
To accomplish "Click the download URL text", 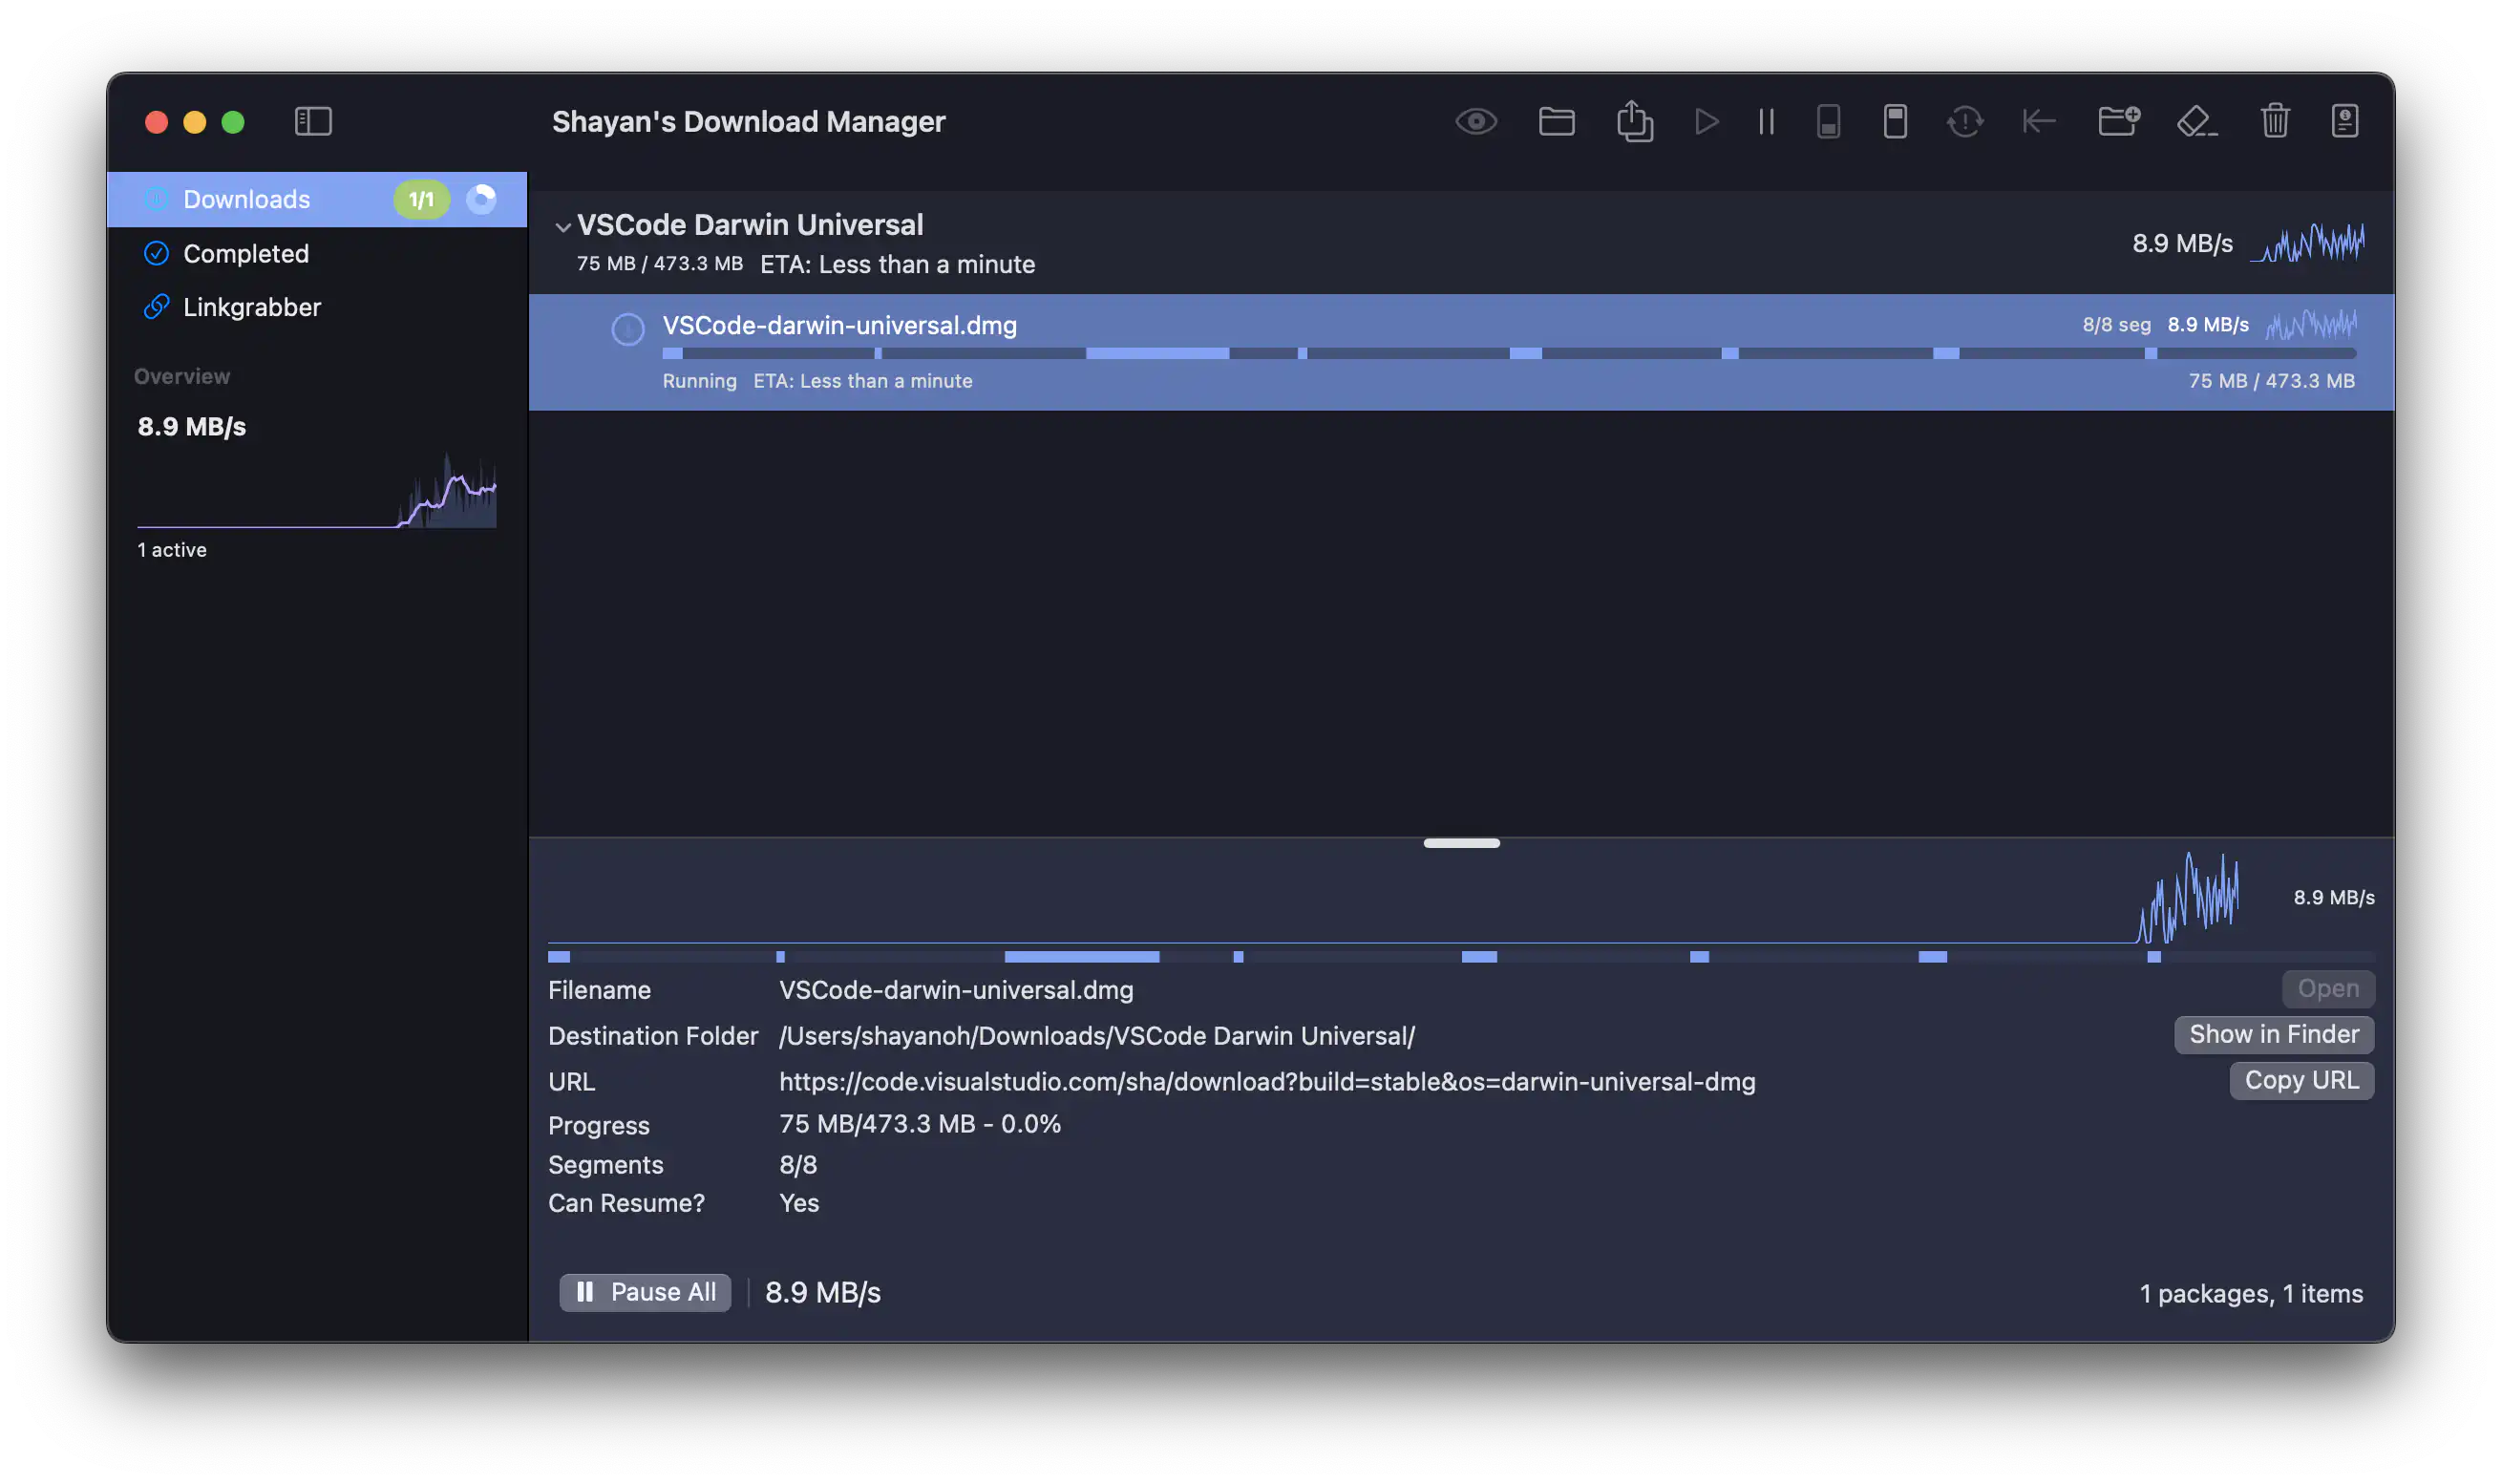I will pyautogui.click(x=1267, y=1082).
